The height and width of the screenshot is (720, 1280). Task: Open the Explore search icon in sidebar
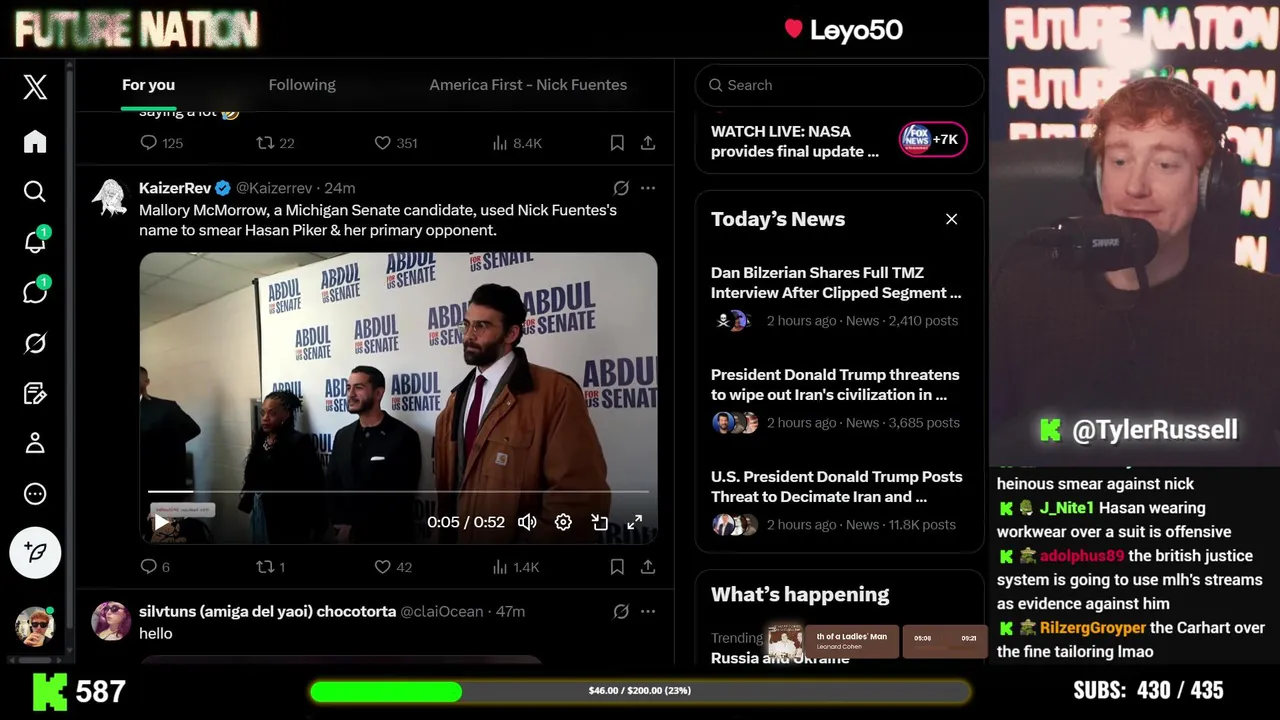(x=35, y=191)
